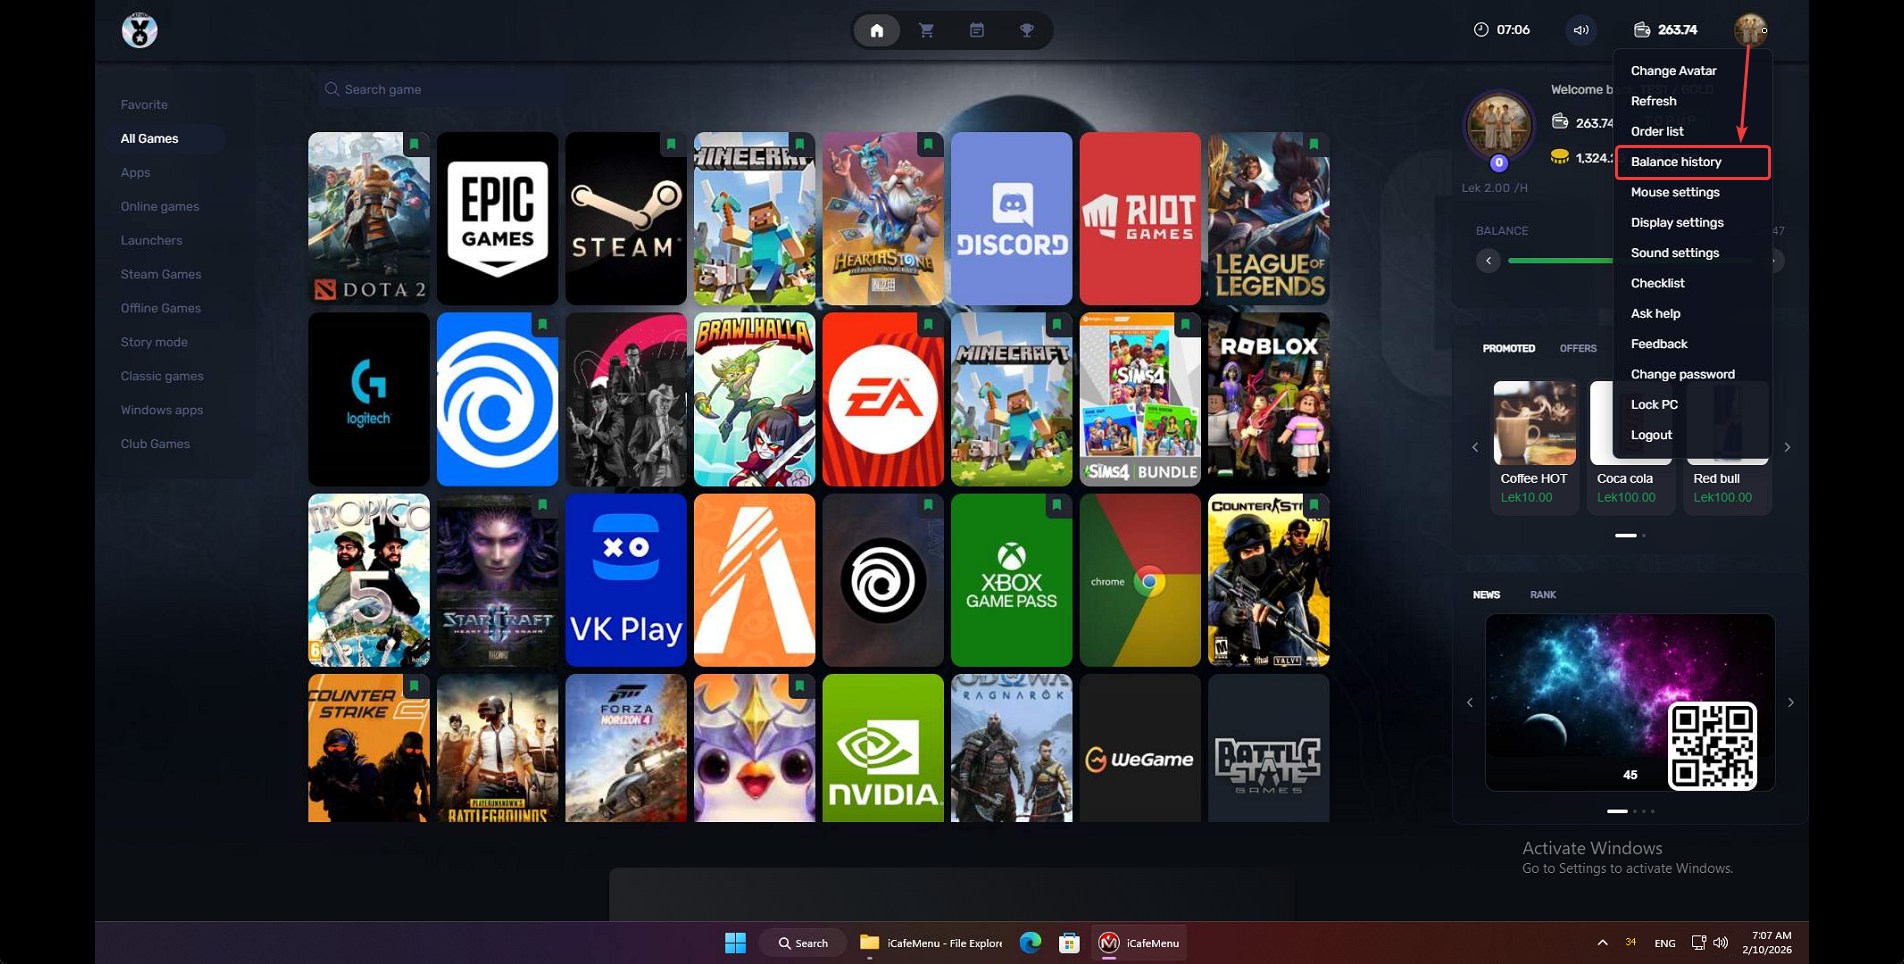Launch League of Legends tile

1269,218
